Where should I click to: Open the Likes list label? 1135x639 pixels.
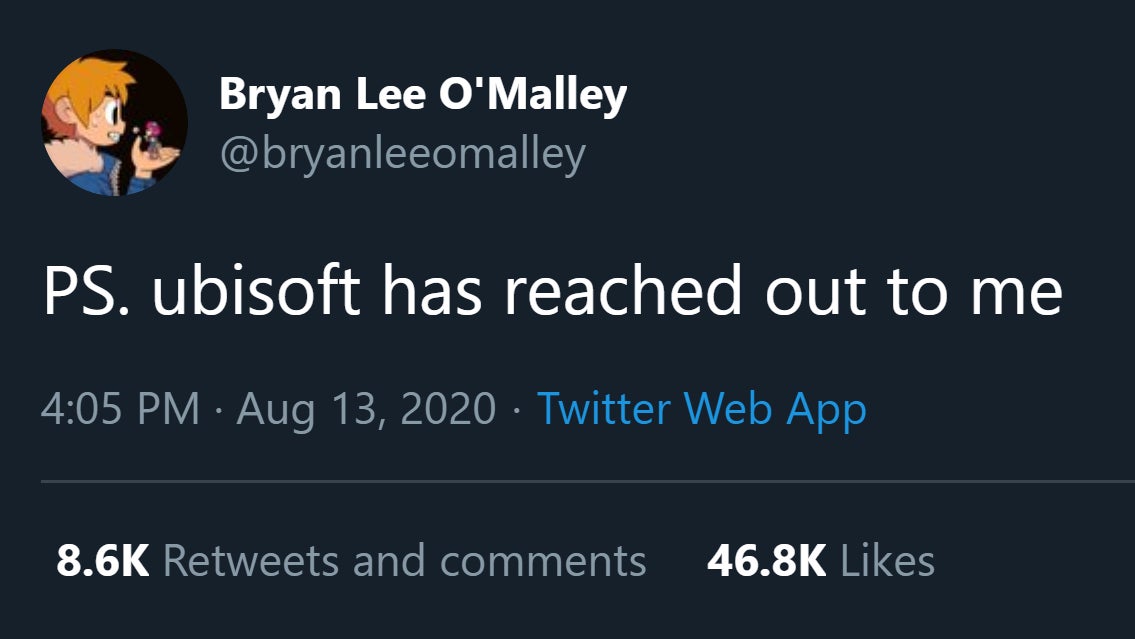coord(887,561)
